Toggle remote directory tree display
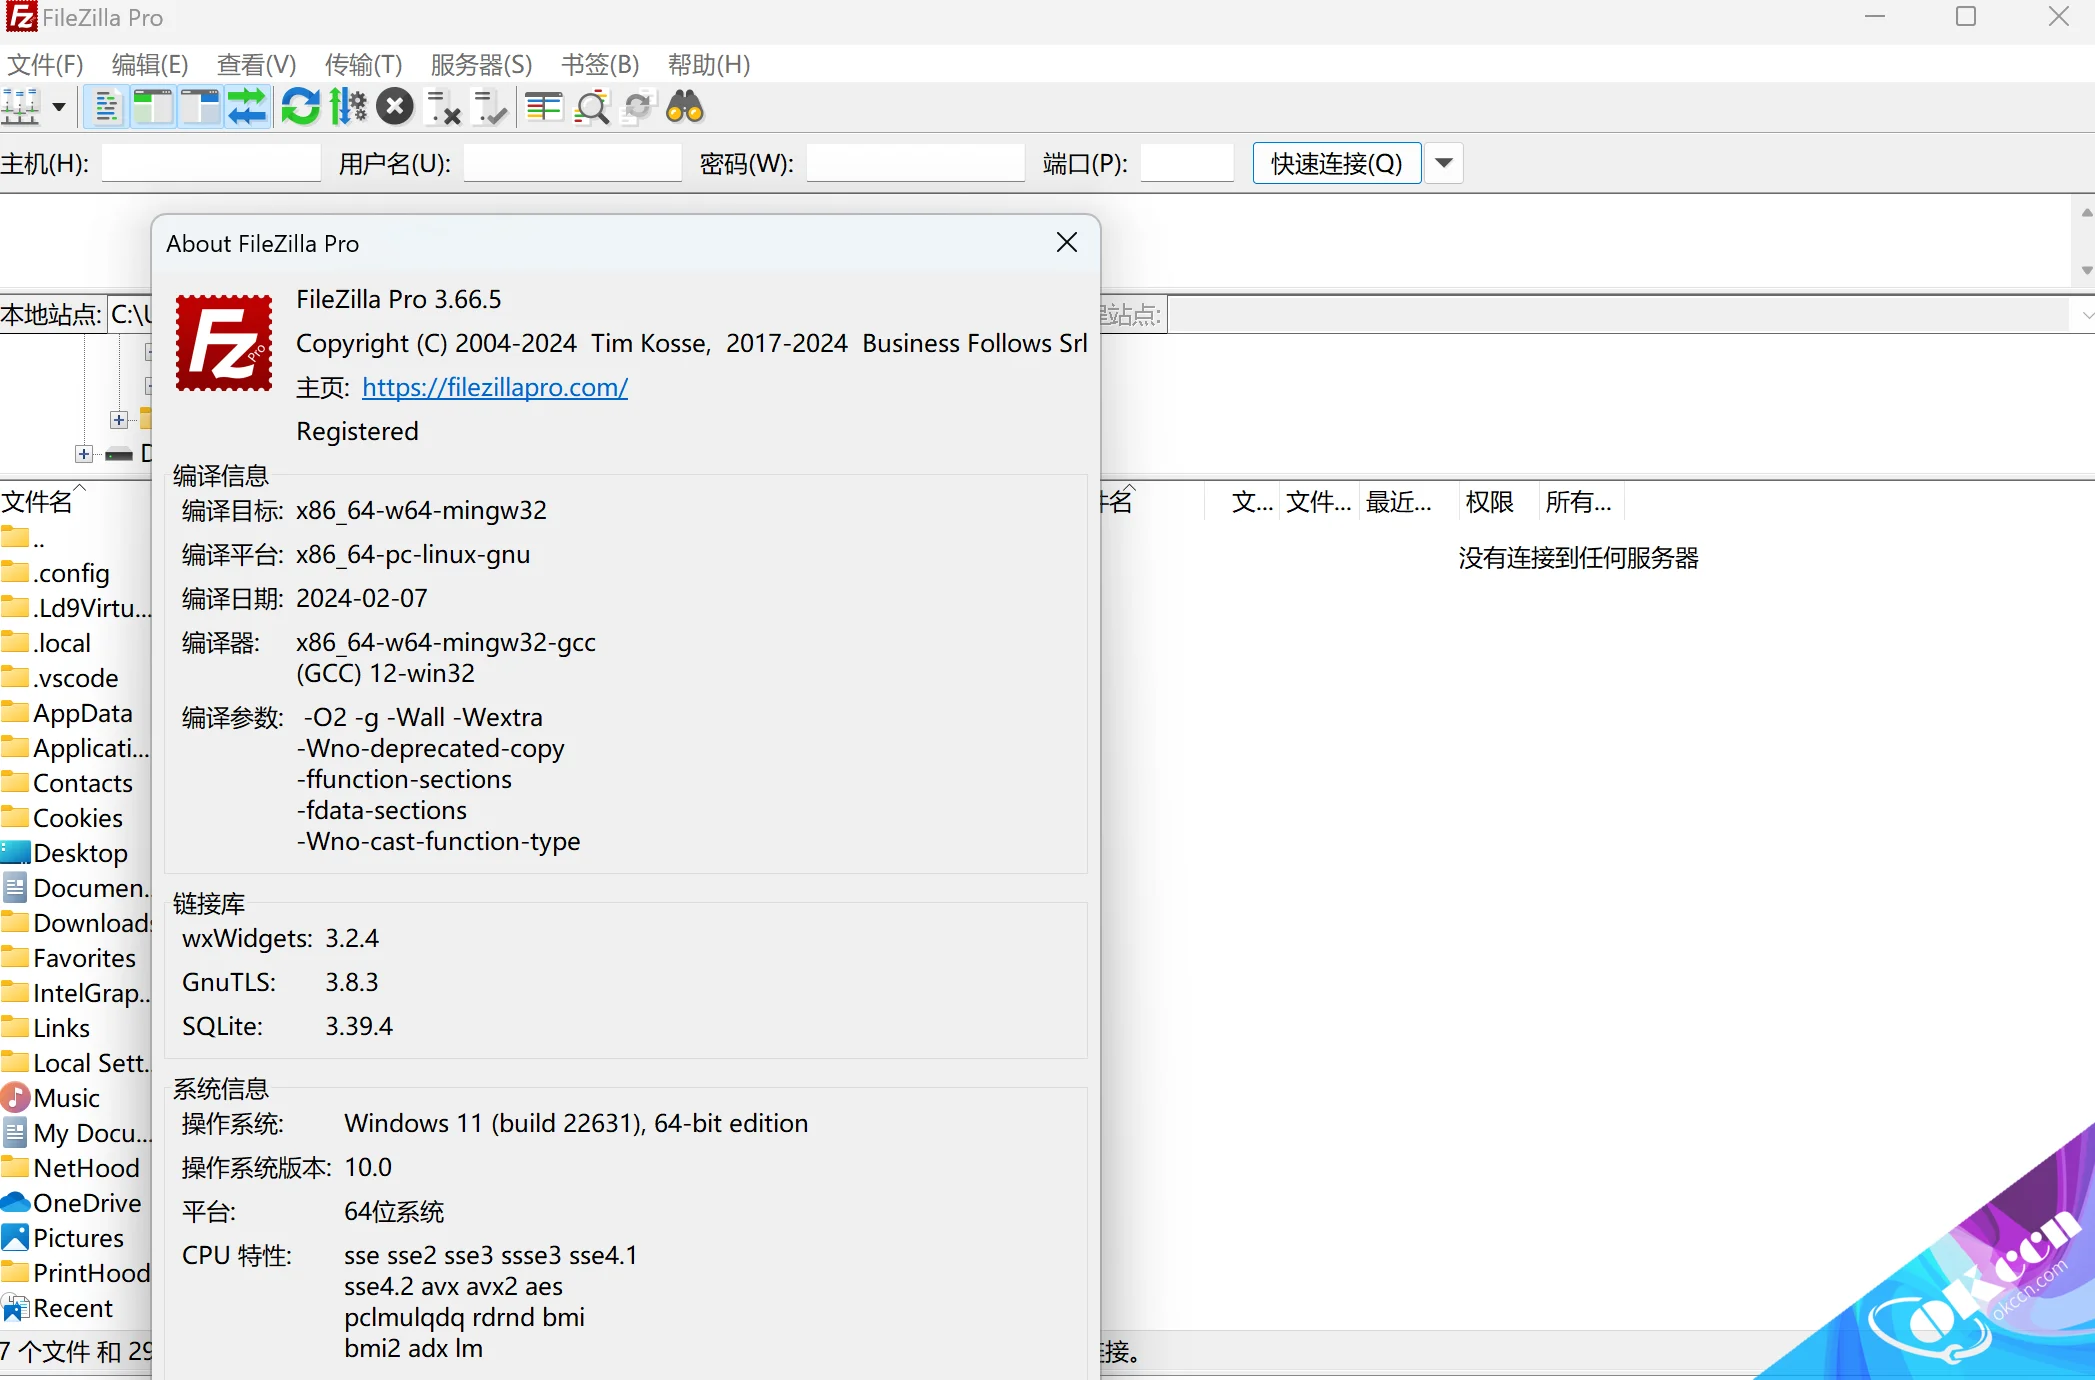 tap(200, 107)
